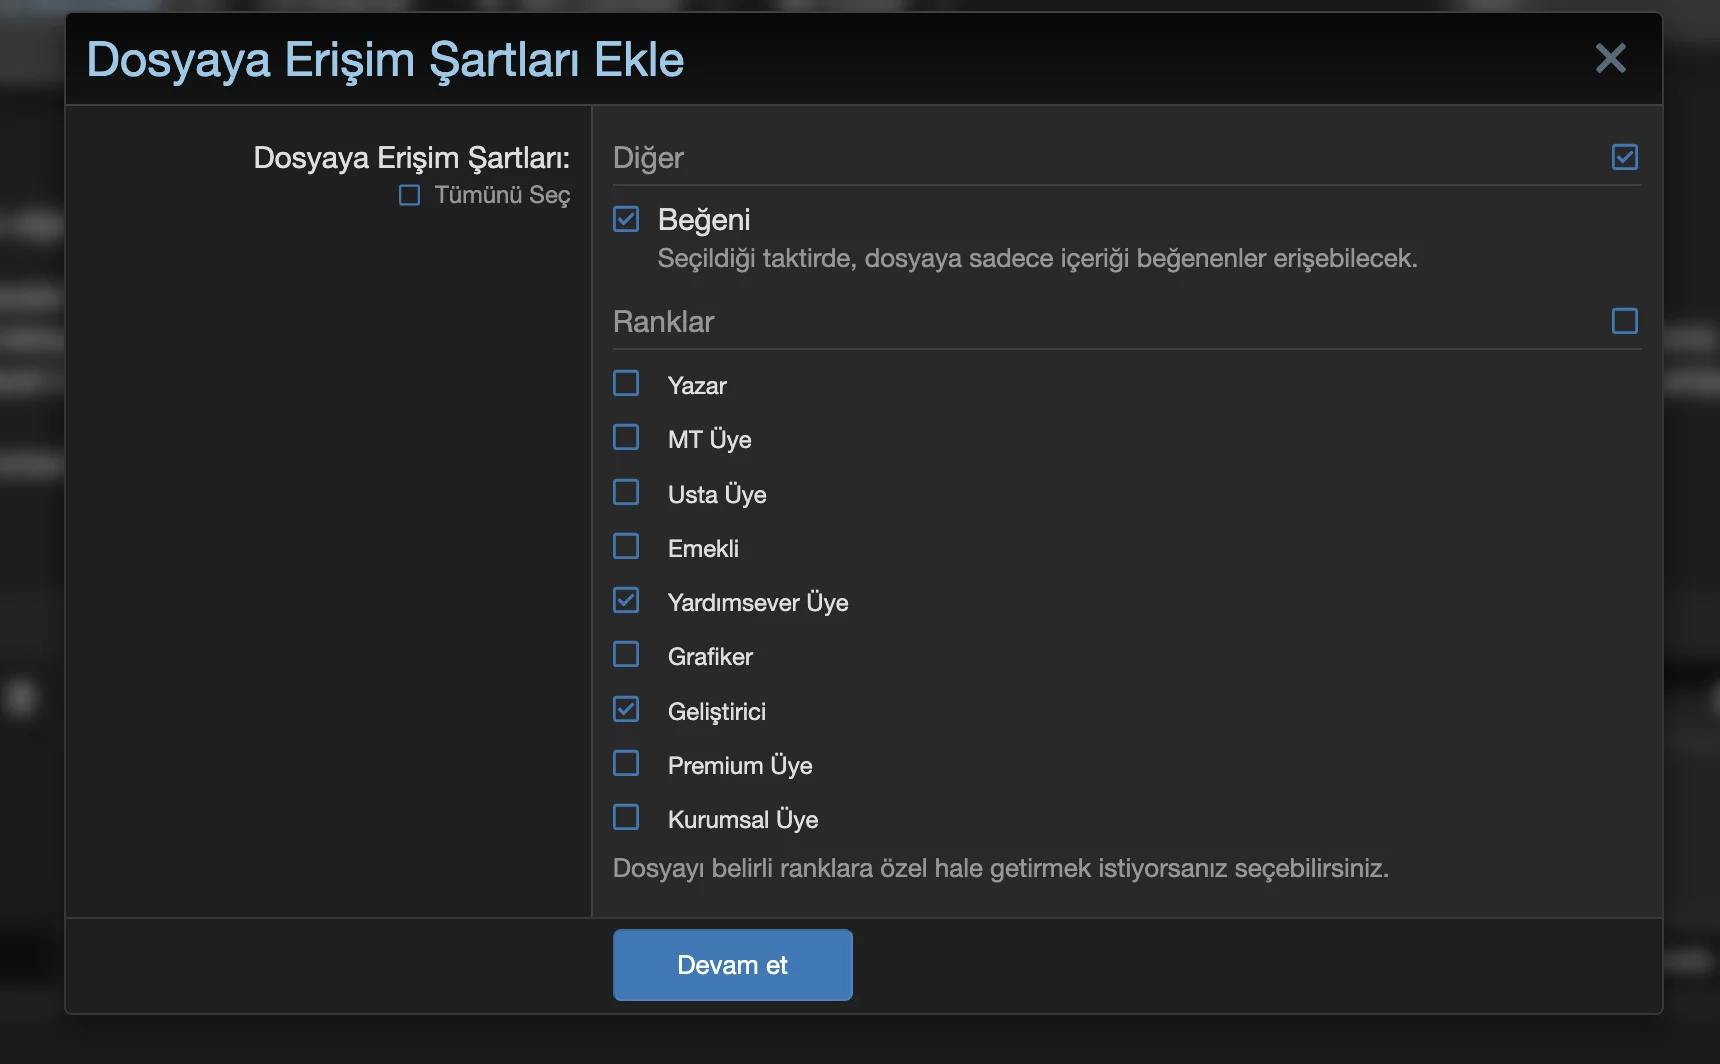Tick the Grafiker rank checkbox
The image size is (1720, 1064).
pyautogui.click(x=626, y=655)
